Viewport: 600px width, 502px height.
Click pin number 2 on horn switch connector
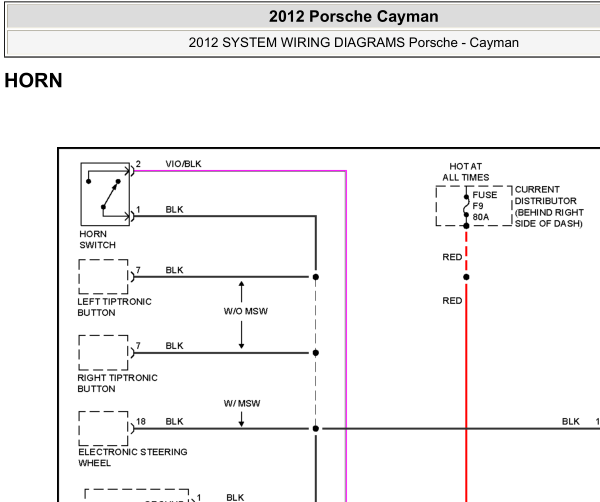138,164
